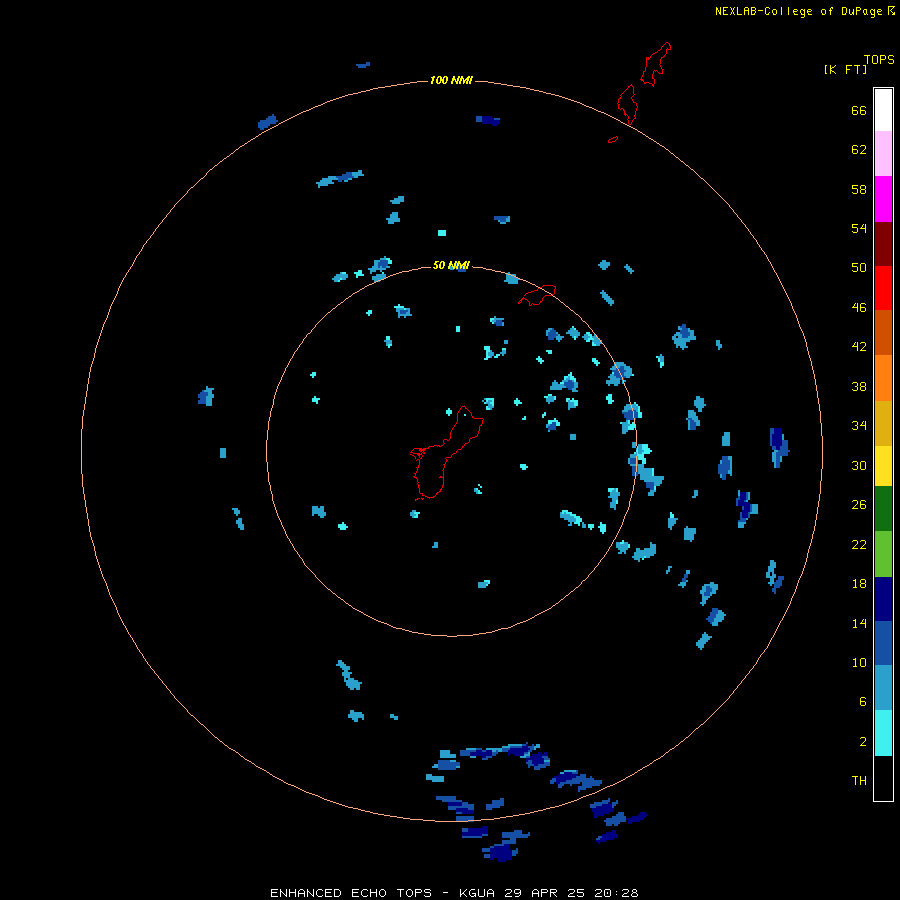Screen dimensions: 900x900
Task: Click the legend value 10
Action: (859, 662)
